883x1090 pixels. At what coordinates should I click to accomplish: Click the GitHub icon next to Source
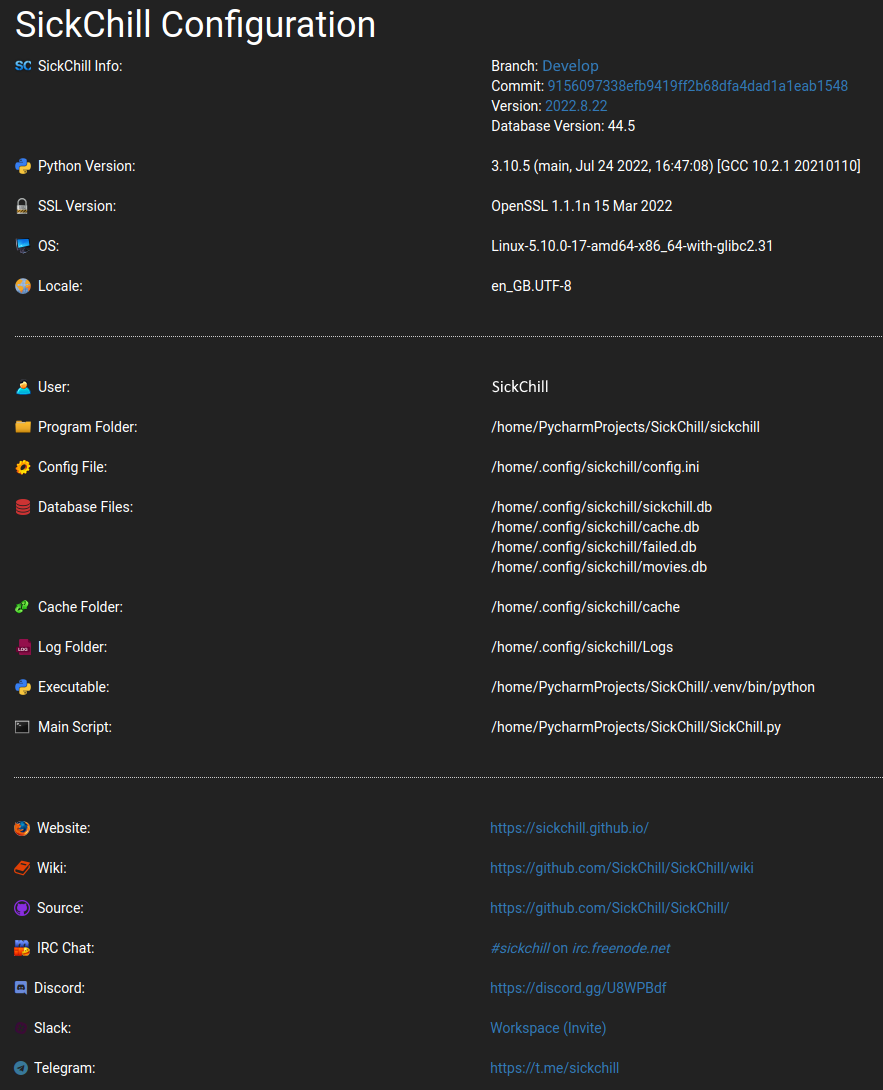22,909
